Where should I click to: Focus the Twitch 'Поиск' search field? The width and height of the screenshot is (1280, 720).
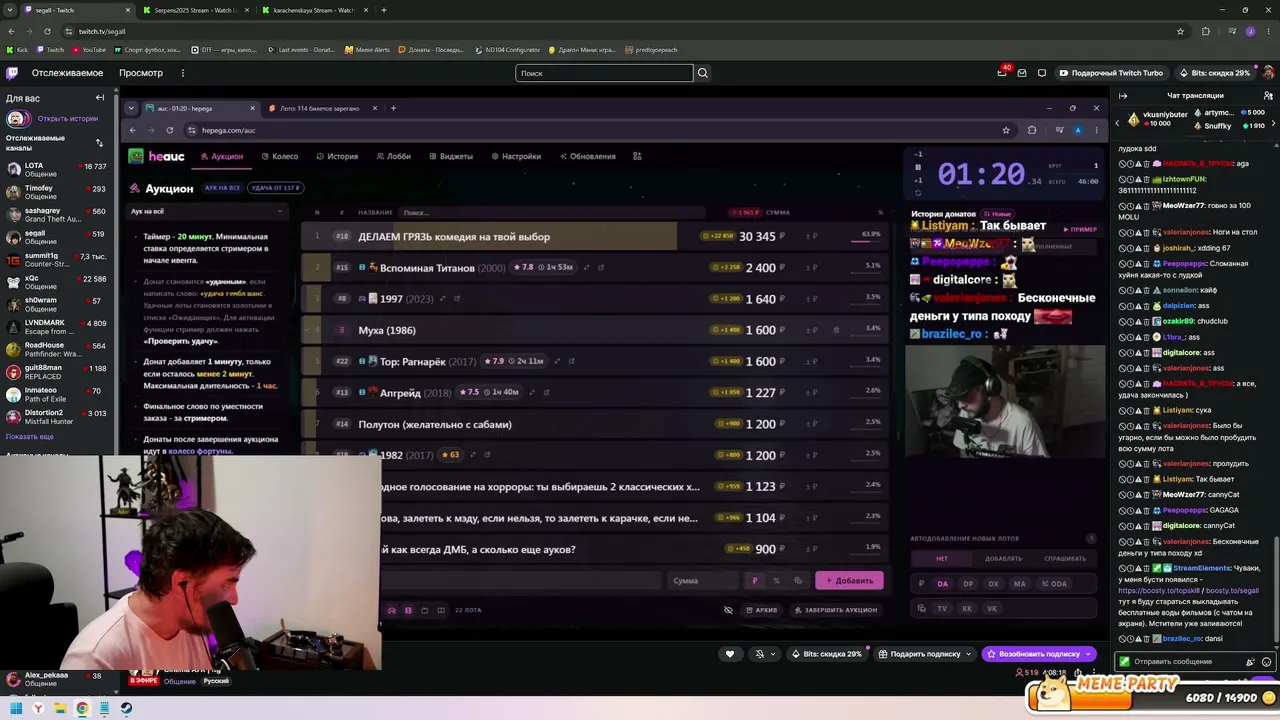pyautogui.click(x=604, y=73)
